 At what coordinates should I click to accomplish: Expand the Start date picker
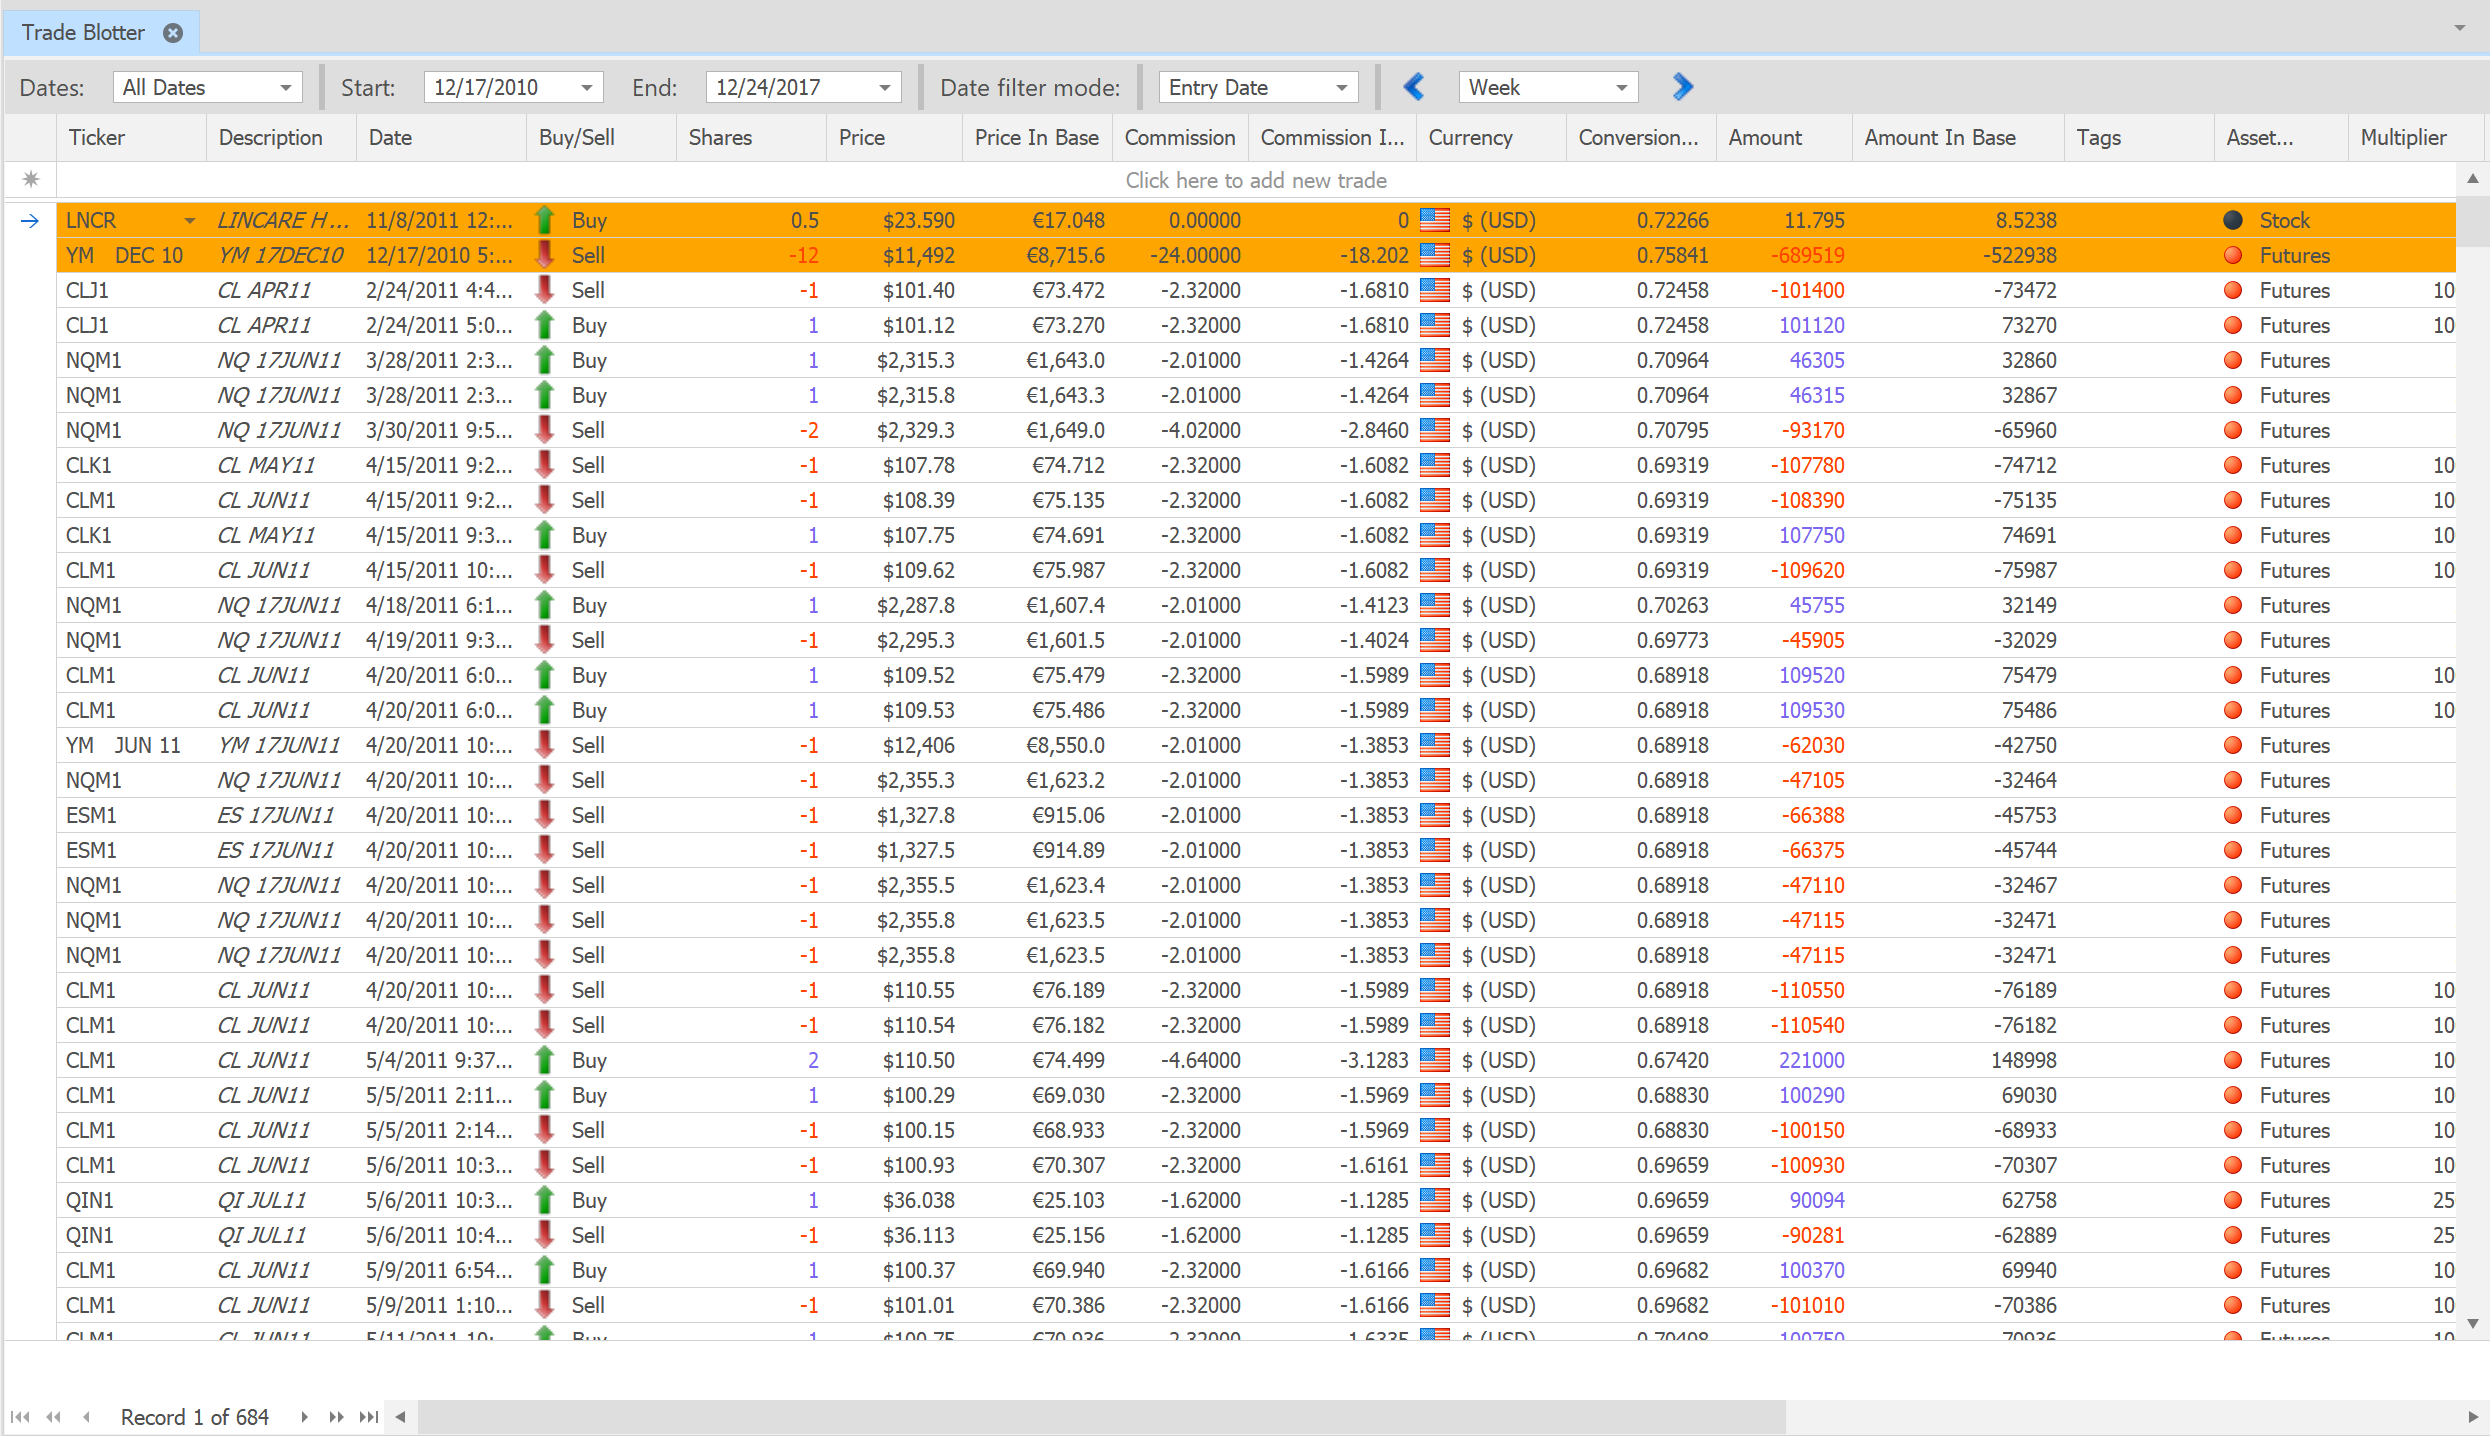pos(587,88)
